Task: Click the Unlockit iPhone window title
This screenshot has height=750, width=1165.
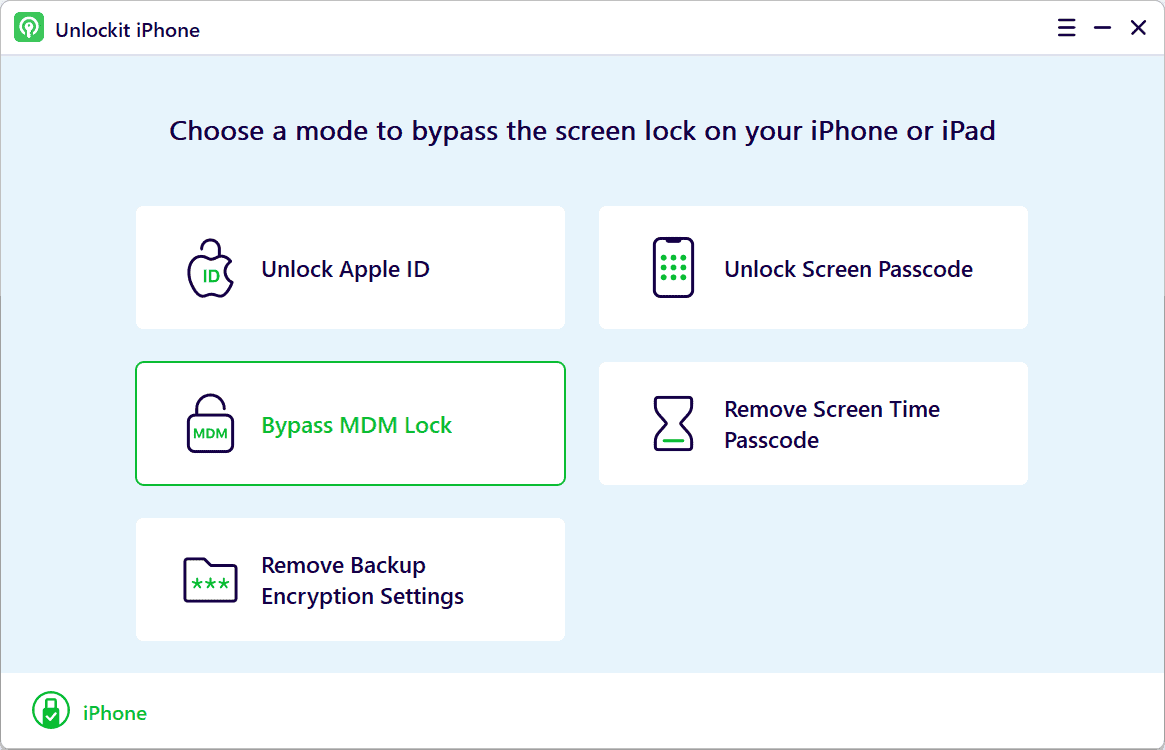Action: tap(128, 30)
